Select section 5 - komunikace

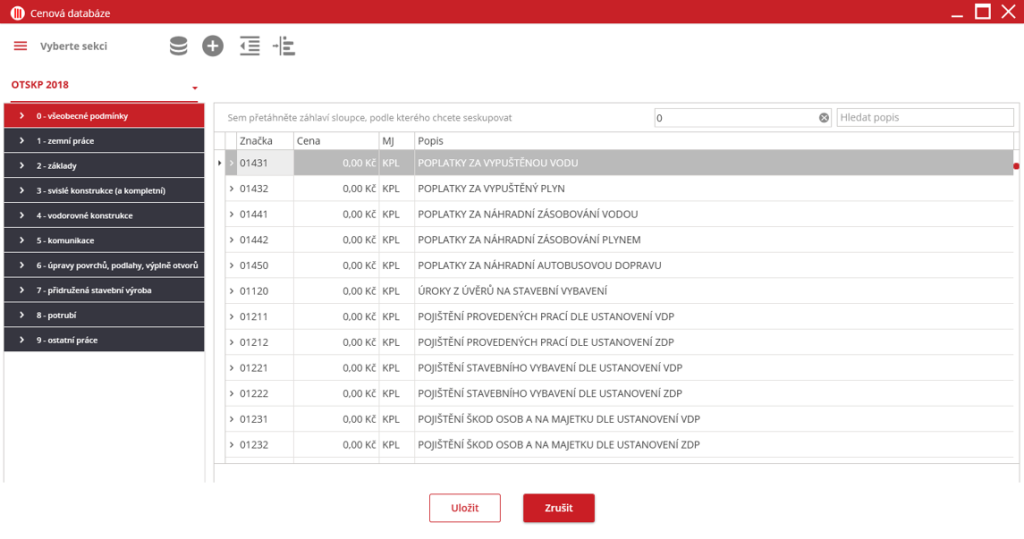(x=104, y=240)
